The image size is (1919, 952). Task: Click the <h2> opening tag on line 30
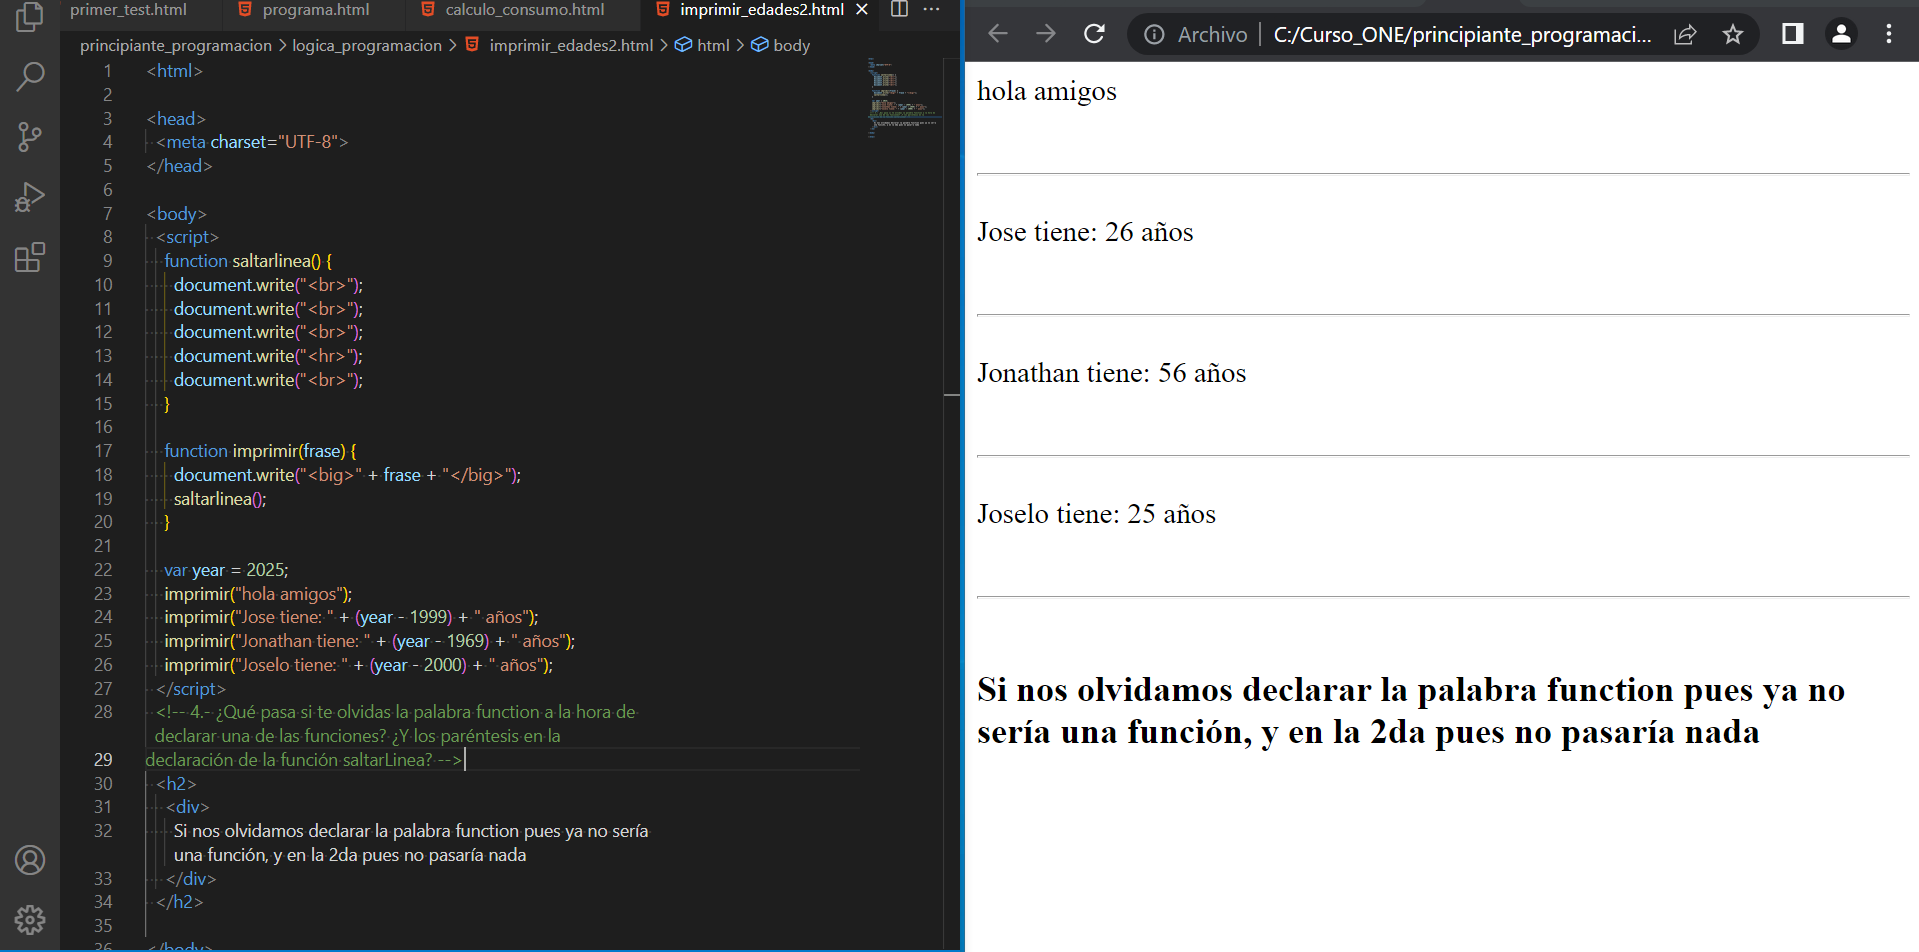176,784
